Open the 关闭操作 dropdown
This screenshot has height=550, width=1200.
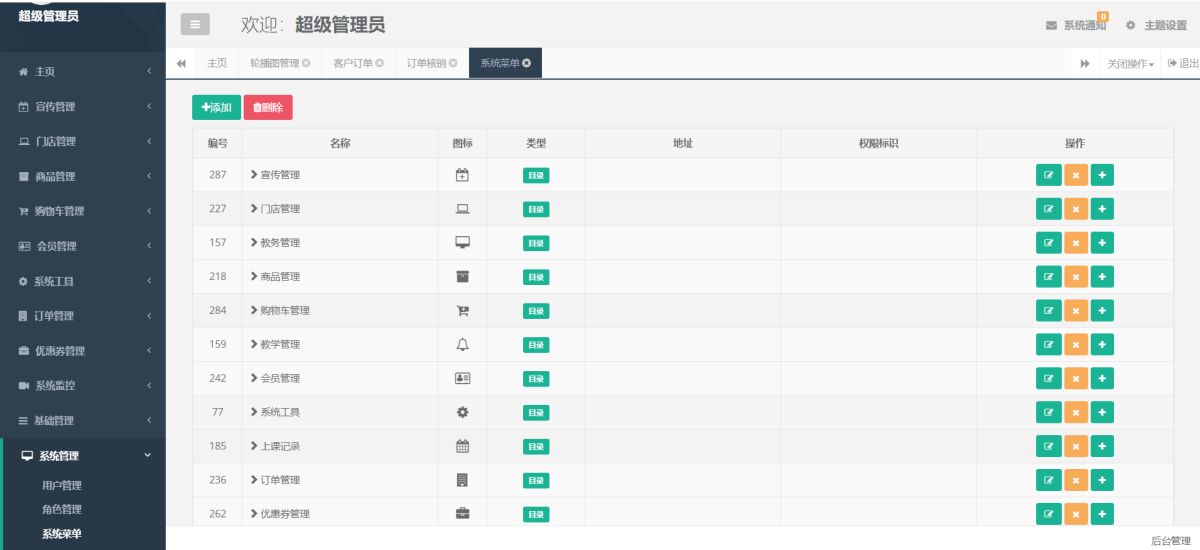(x=1130, y=63)
